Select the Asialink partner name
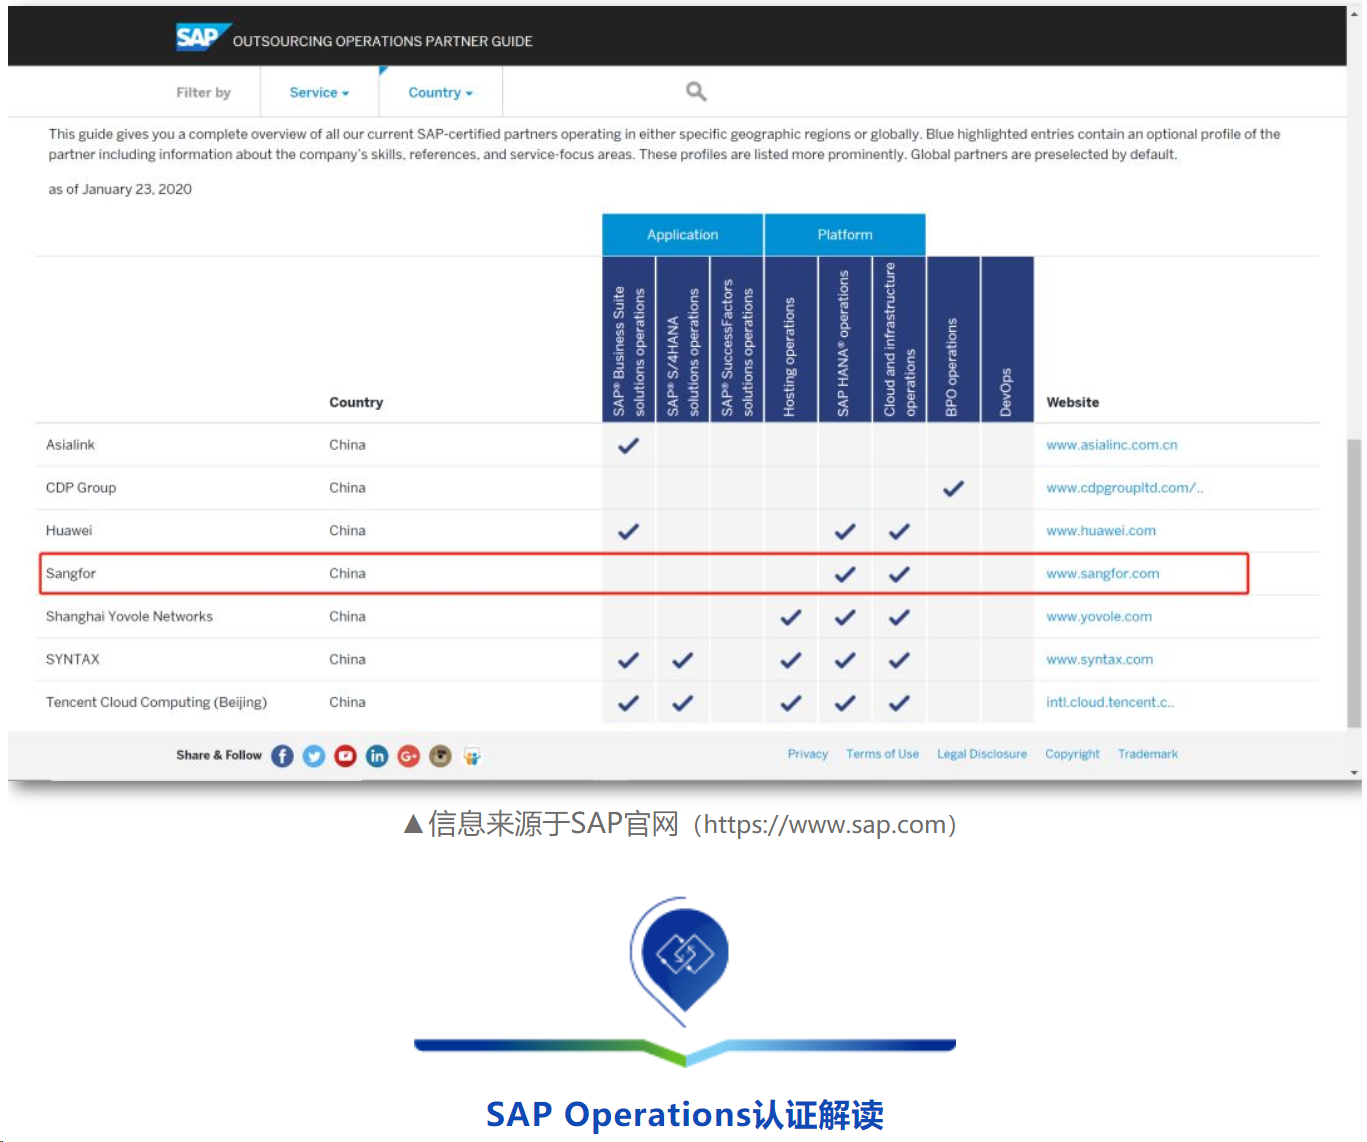Image resolution: width=1367 pixels, height=1142 pixels. point(70,445)
